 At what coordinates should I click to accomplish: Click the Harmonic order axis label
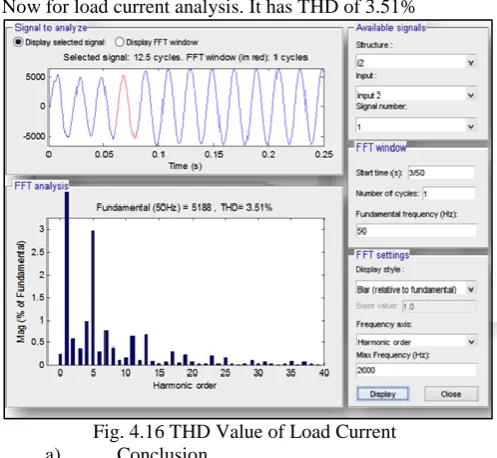pos(185,386)
